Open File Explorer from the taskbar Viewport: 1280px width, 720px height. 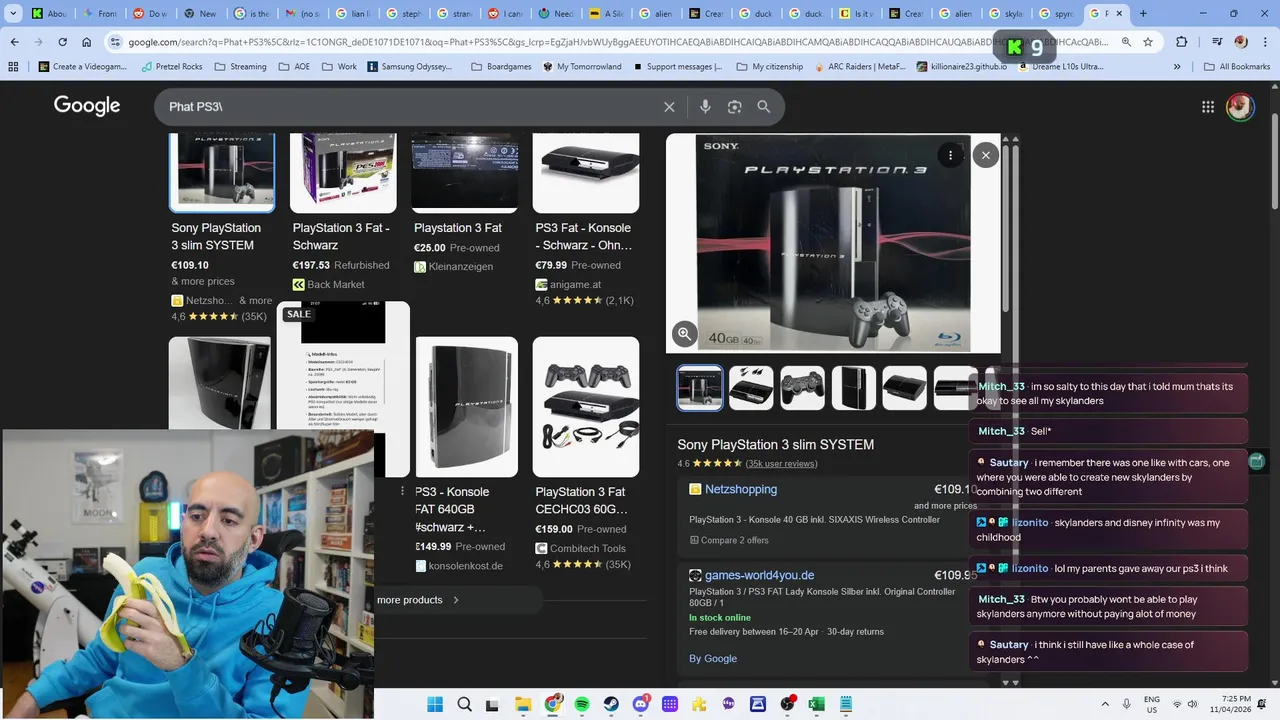(523, 704)
